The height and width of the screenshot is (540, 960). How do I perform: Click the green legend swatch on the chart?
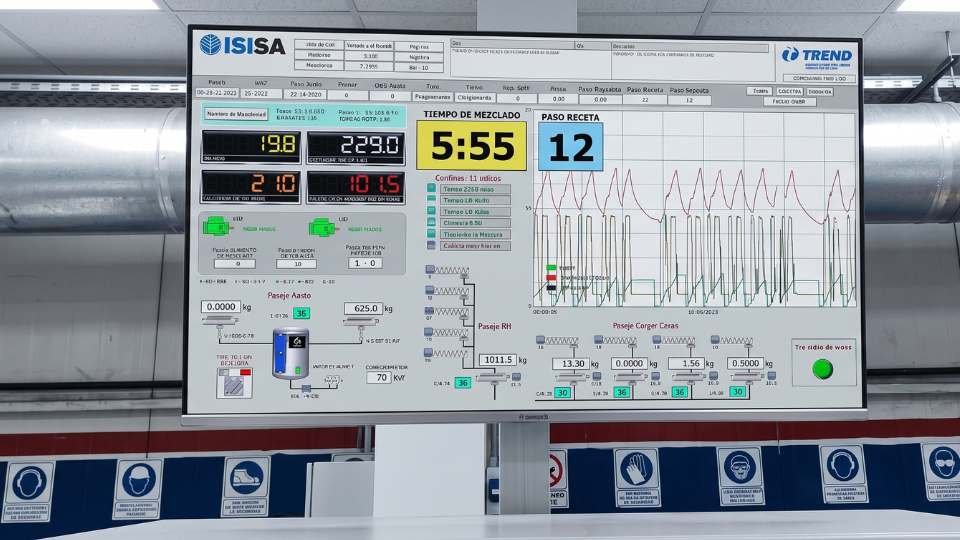coord(551,268)
